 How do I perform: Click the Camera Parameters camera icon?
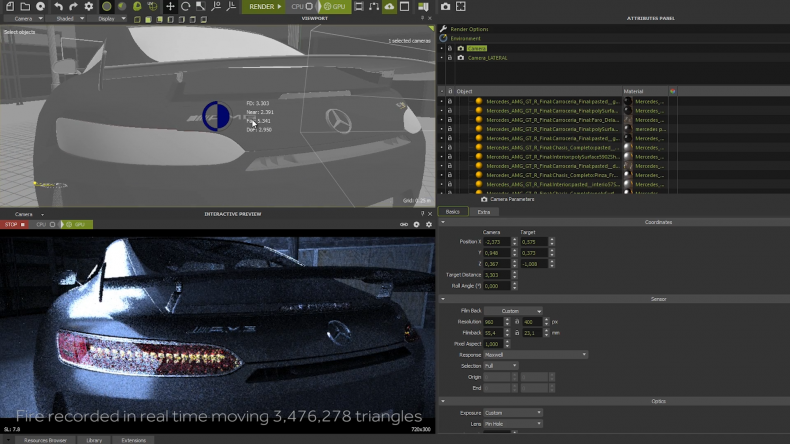click(484, 199)
